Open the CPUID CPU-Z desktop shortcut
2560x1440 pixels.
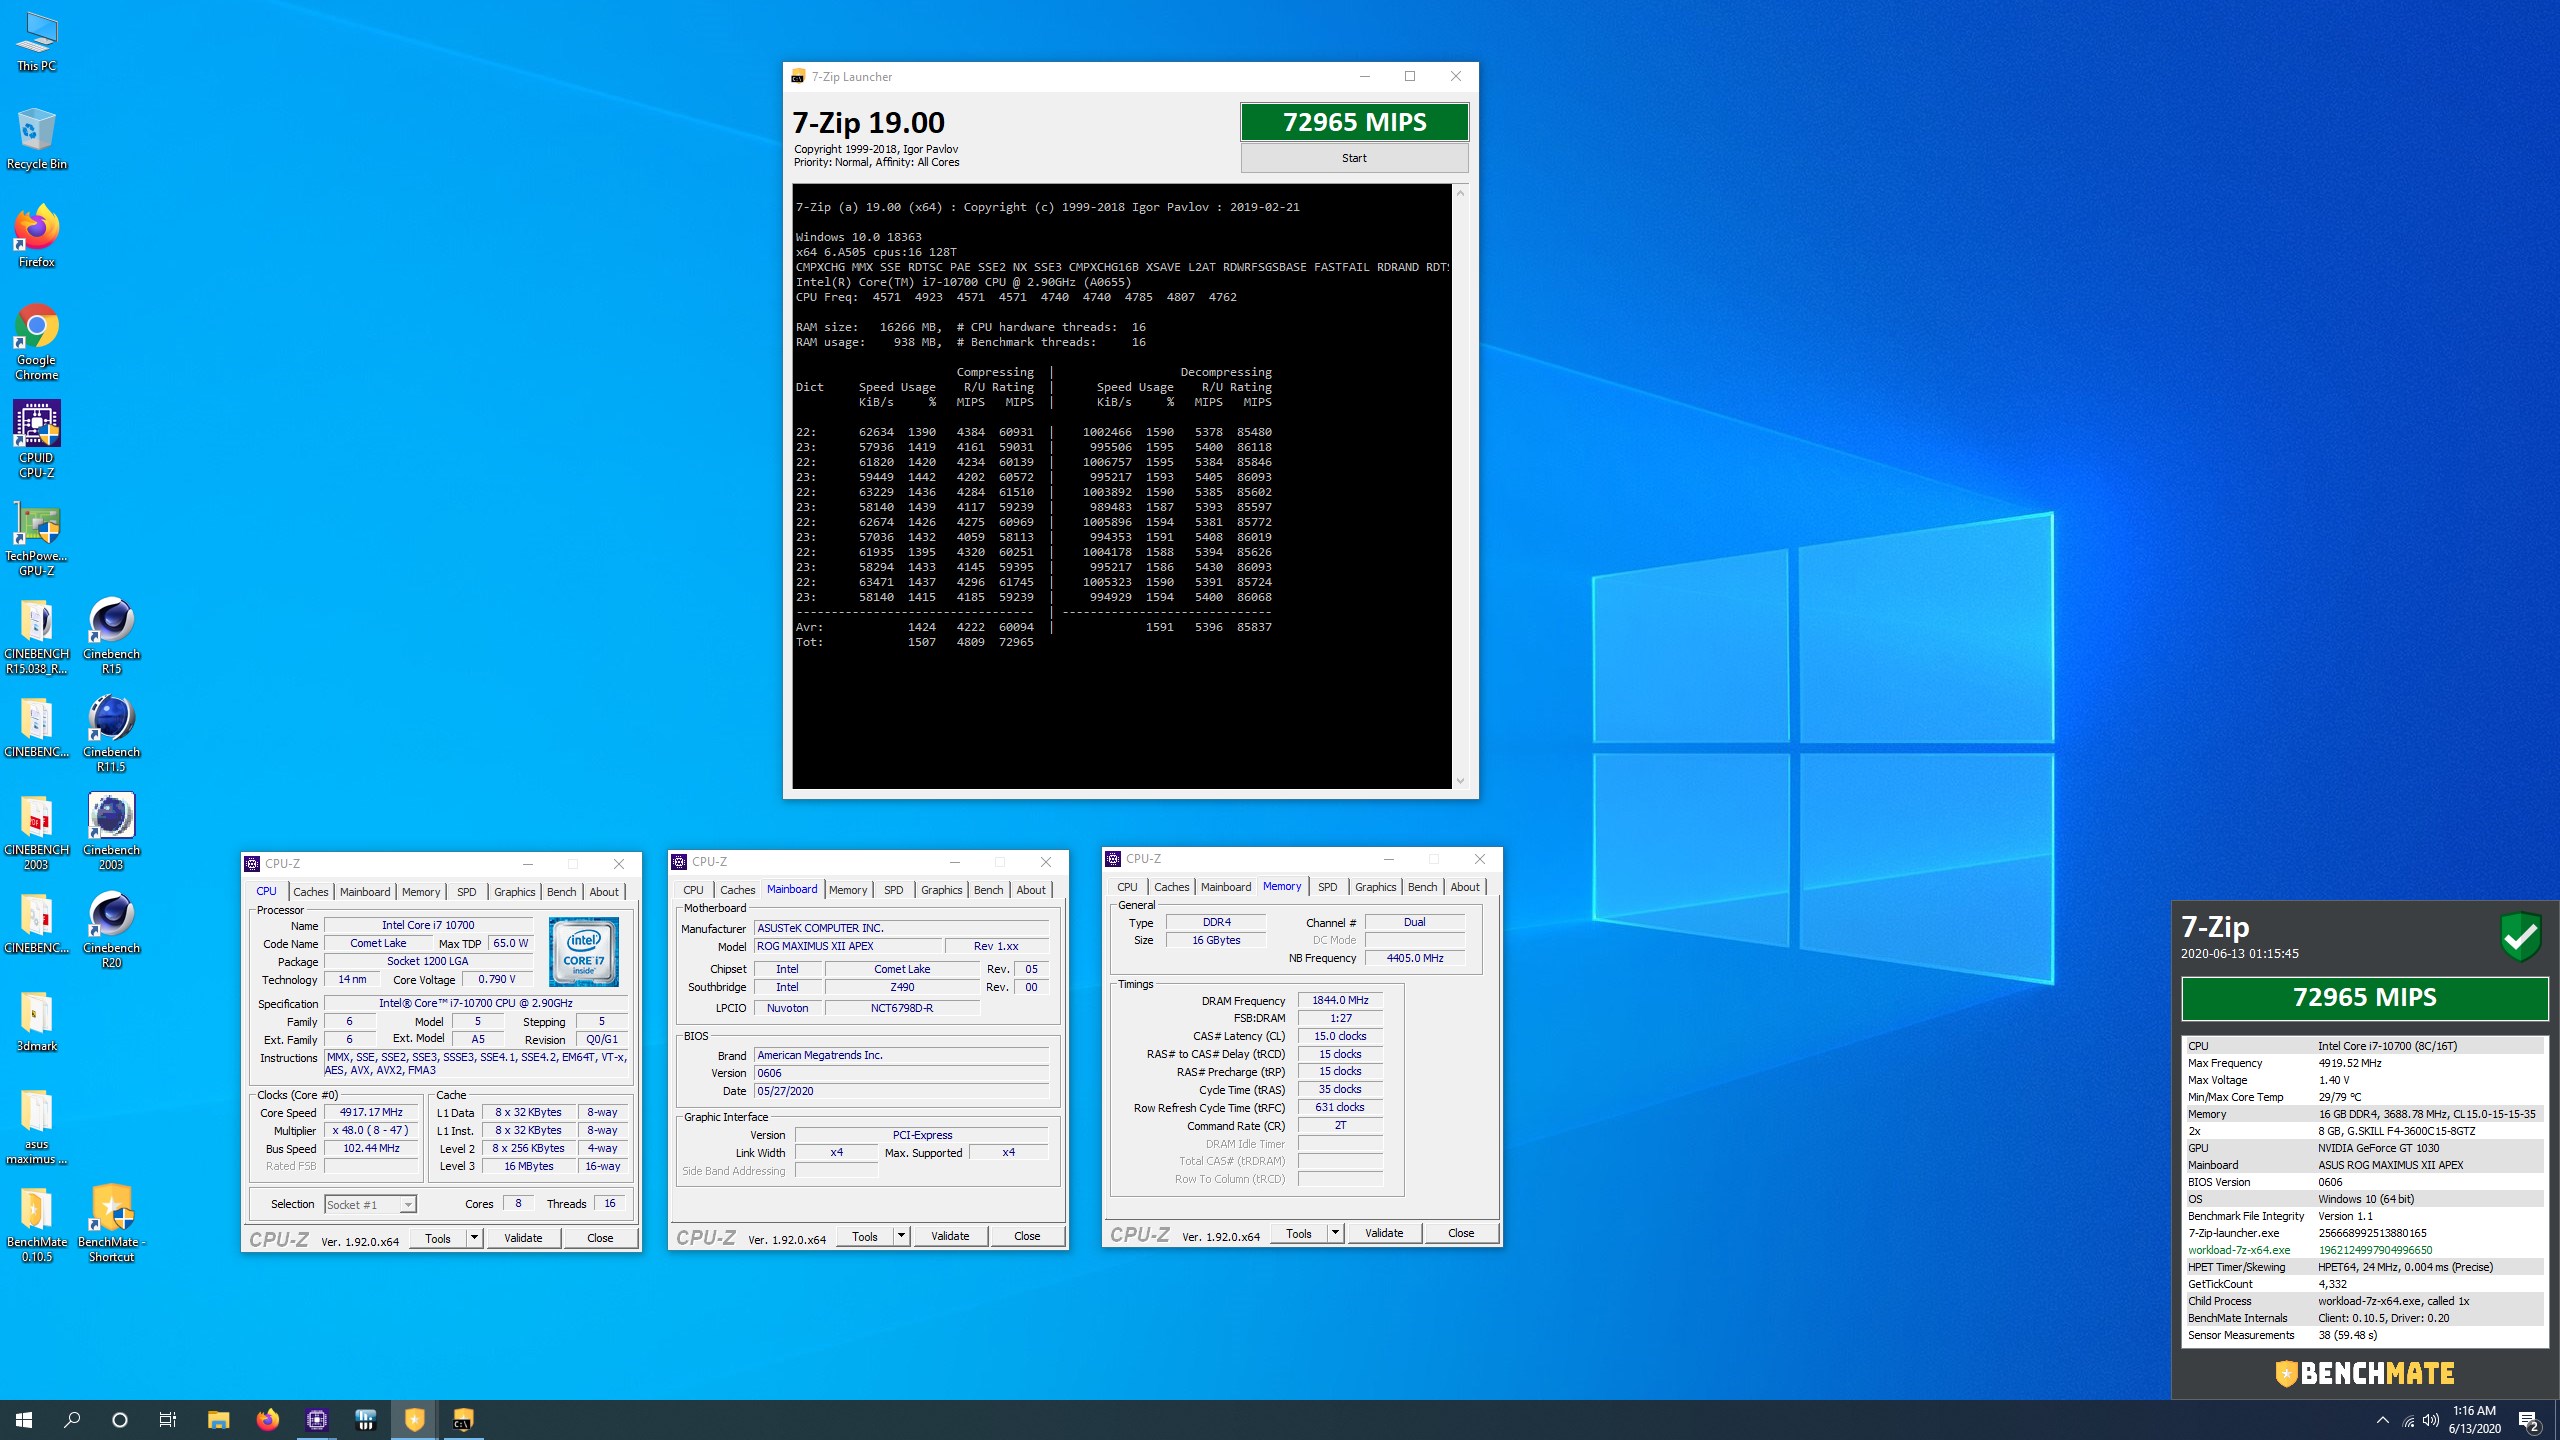pyautogui.click(x=37, y=440)
